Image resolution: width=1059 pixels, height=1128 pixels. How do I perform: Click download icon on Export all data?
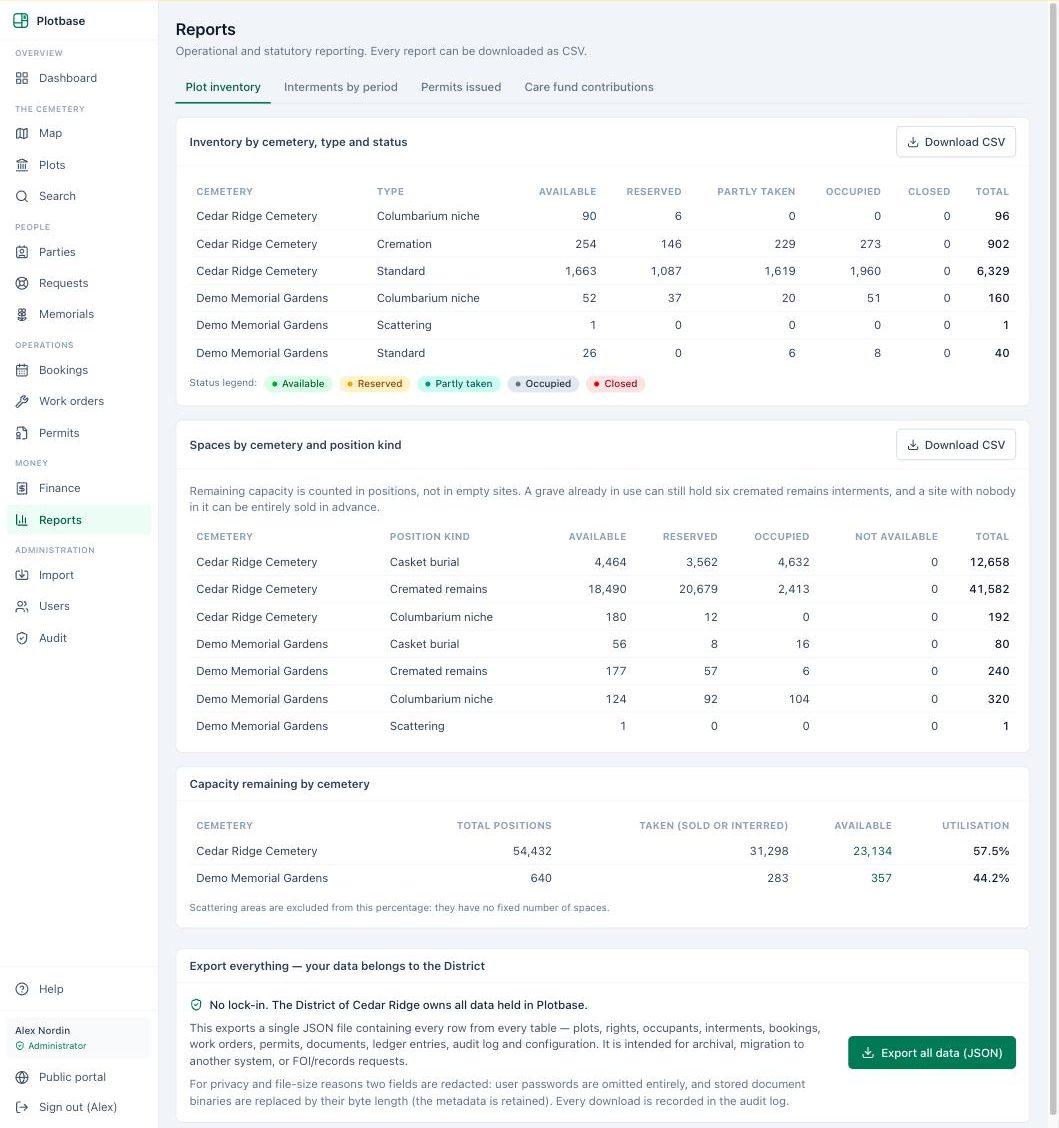868,1052
